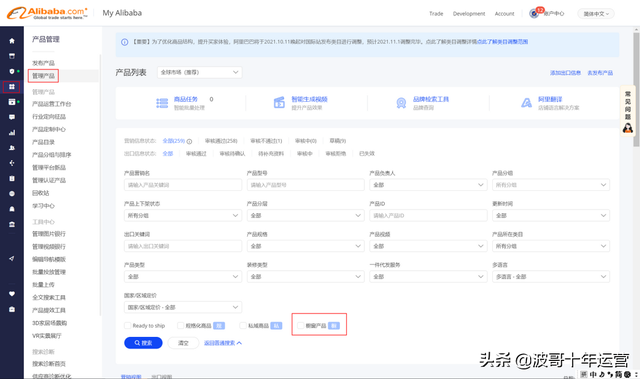The image size is (640, 379).
Task: Click the info icon beside 全部(259)
Action: [x=189, y=142]
